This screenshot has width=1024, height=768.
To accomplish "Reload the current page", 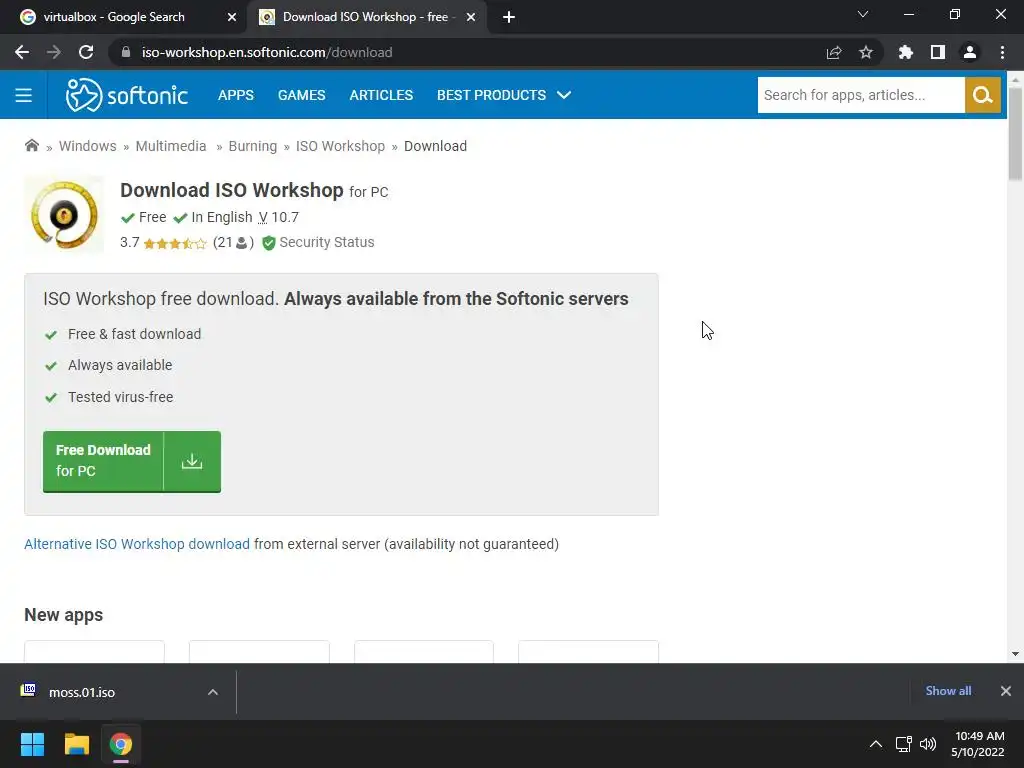I will 86,52.
